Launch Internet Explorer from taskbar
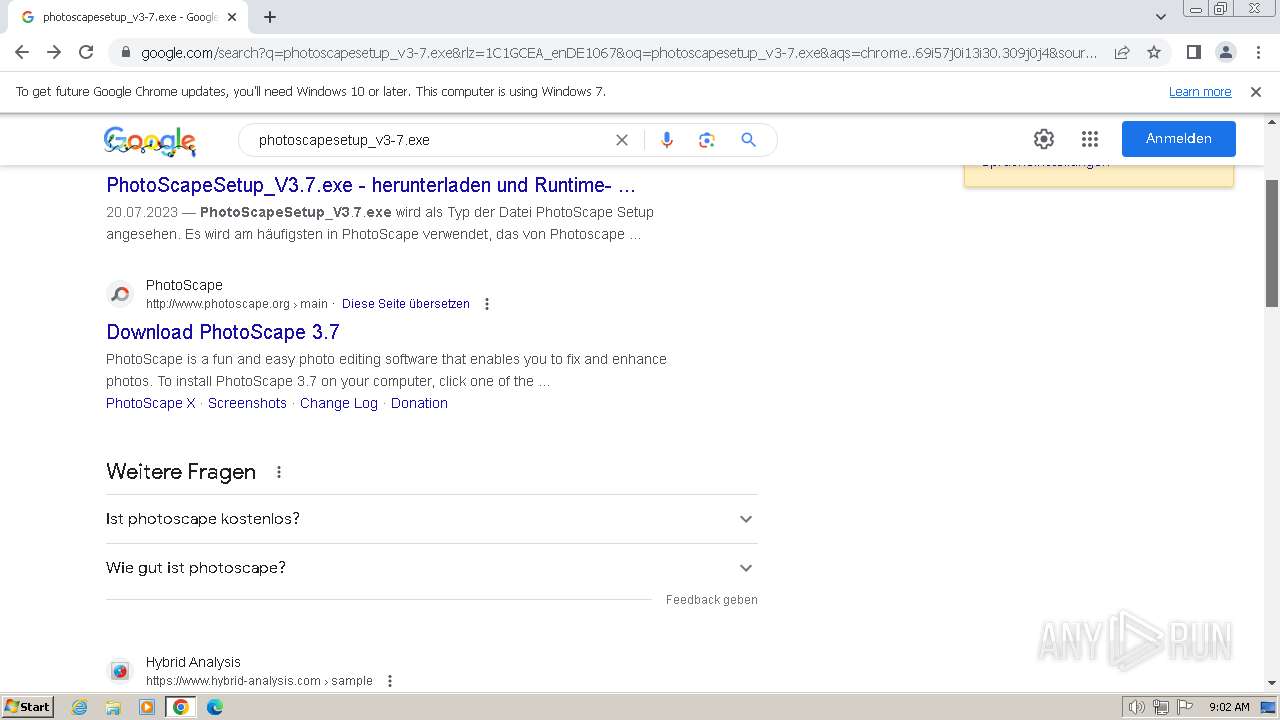This screenshot has width=1280, height=720. pyautogui.click(x=80, y=707)
